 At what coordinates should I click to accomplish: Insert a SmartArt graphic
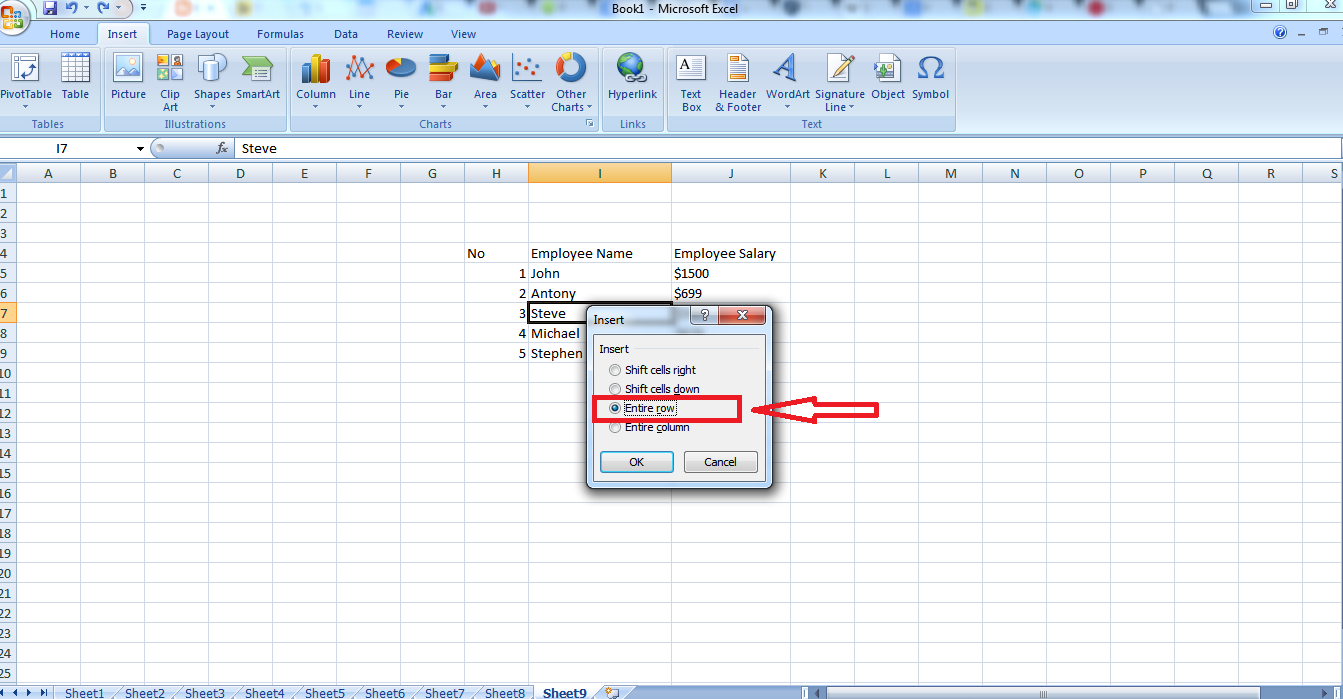coord(258,80)
